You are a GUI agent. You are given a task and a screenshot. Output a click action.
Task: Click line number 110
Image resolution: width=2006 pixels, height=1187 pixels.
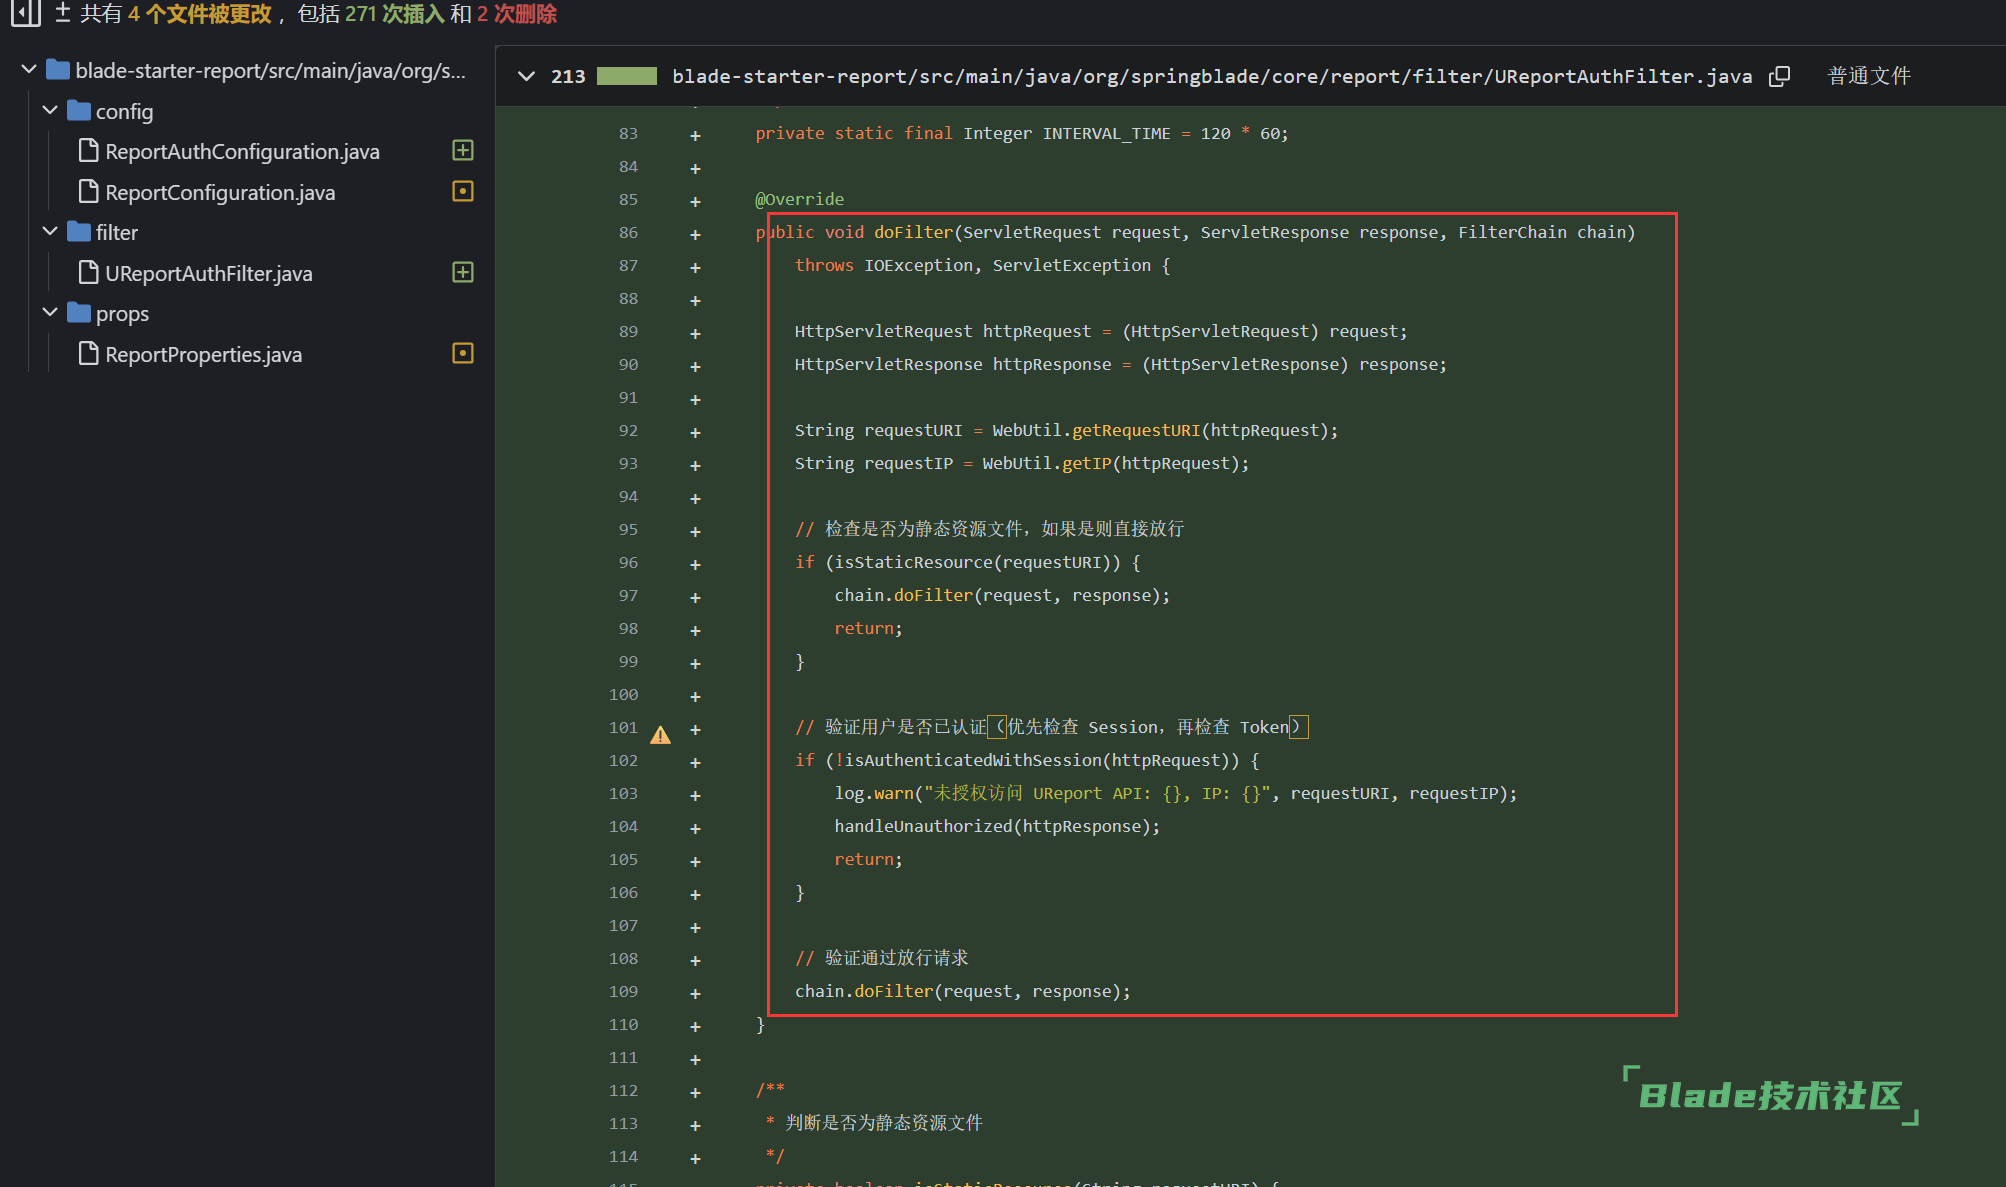coord(623,1024)
